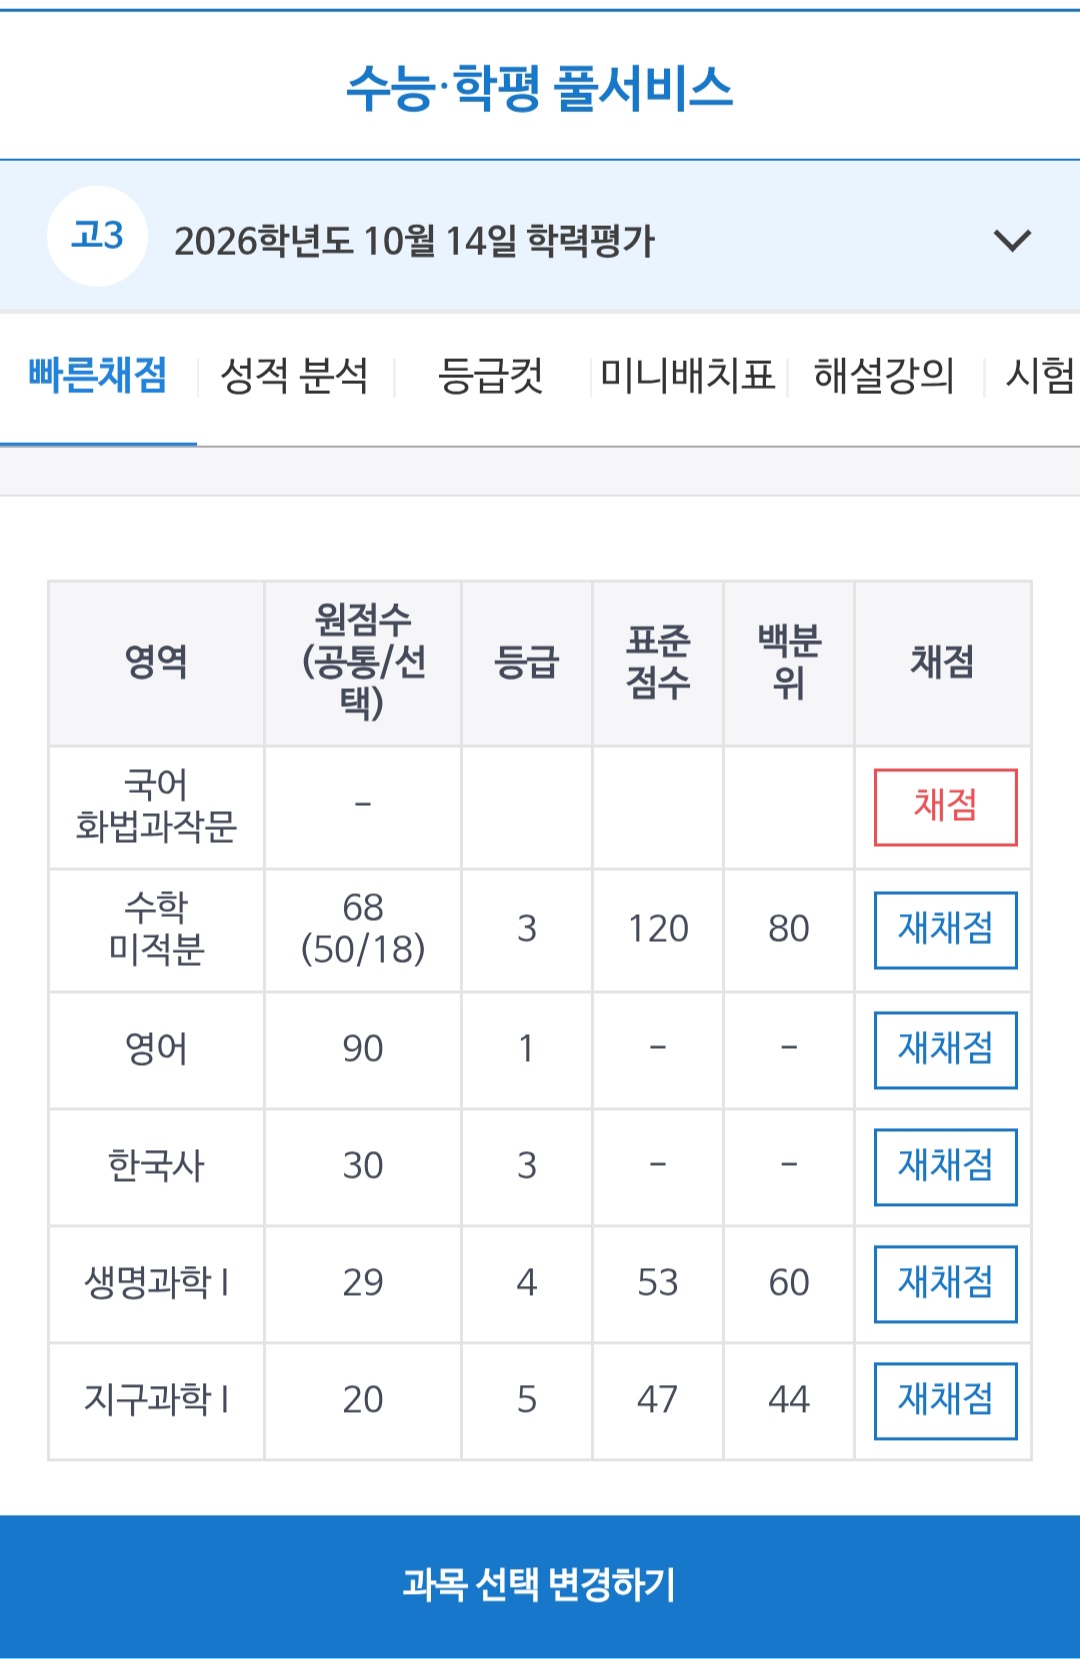Click 재채점 for 수학 미적분
The width and height of the screenshot is (1080, 1659).
click(x=945, y=930)
